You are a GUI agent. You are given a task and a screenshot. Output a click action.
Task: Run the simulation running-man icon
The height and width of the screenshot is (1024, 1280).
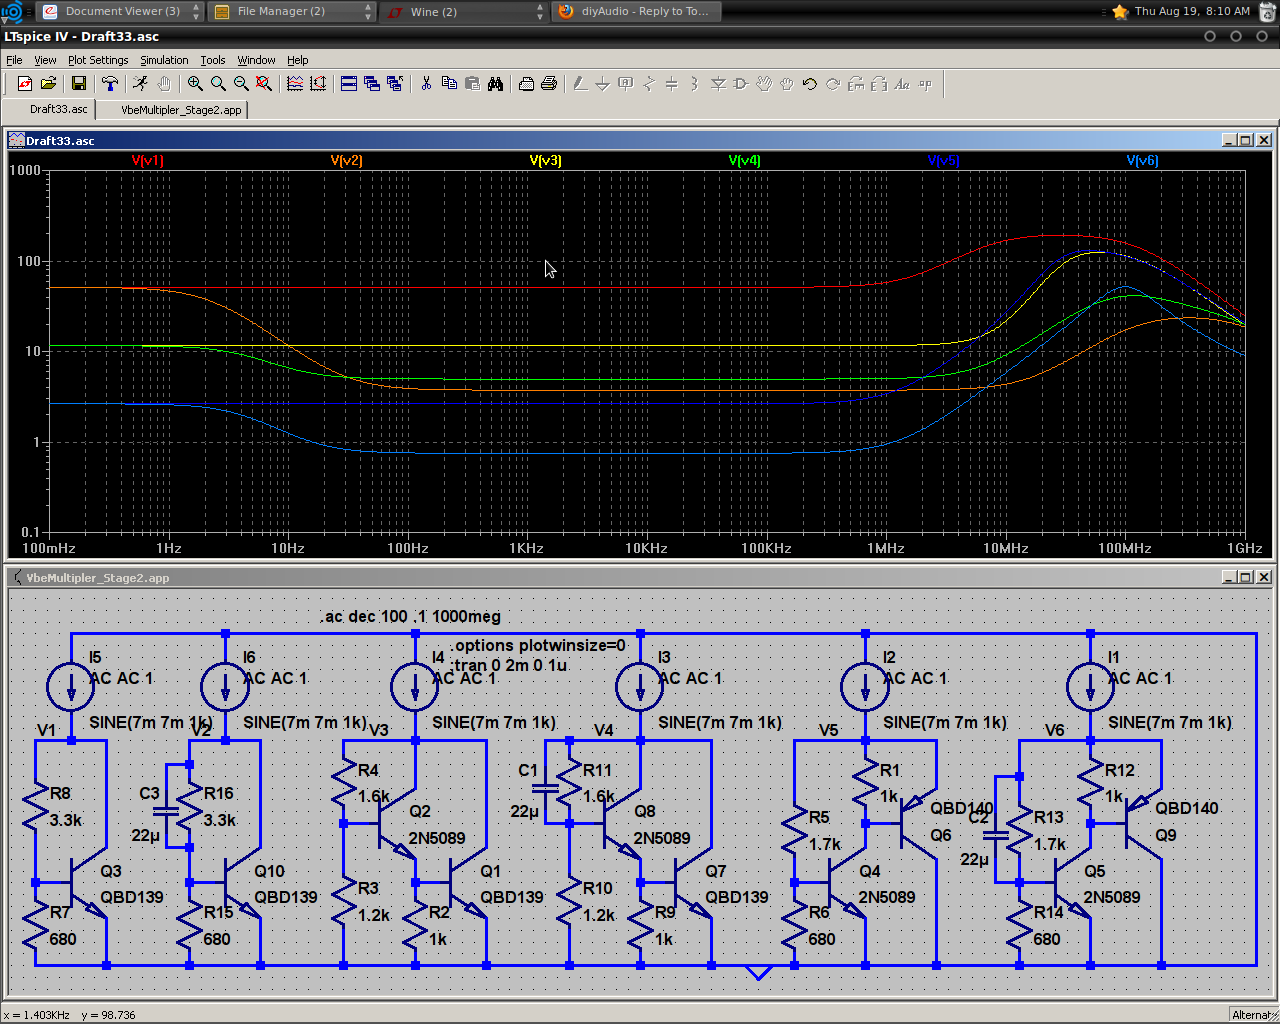[141, 84]
